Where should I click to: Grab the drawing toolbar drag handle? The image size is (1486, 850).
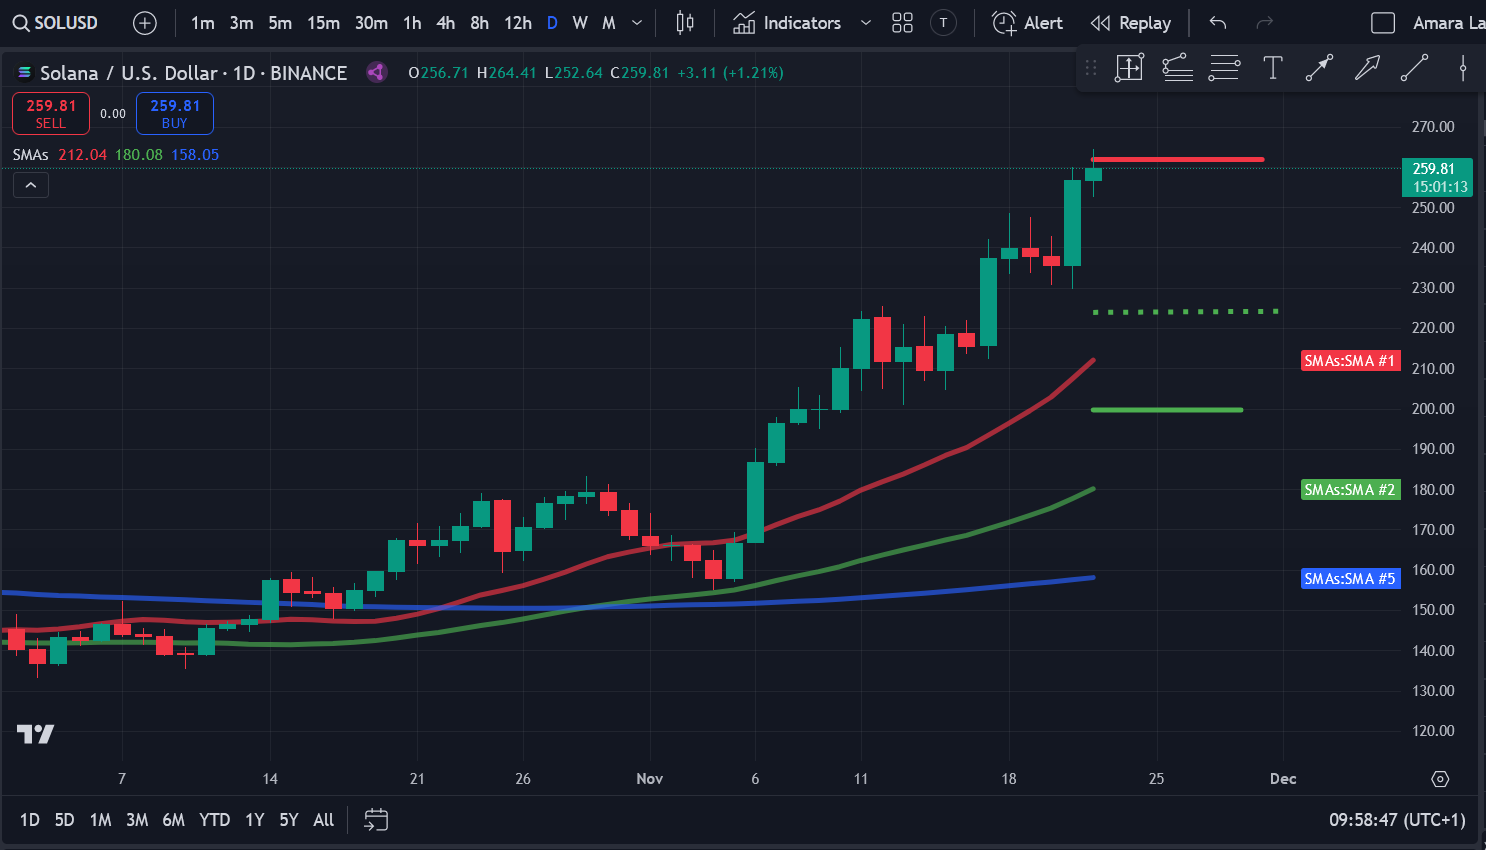point(1091,68)
